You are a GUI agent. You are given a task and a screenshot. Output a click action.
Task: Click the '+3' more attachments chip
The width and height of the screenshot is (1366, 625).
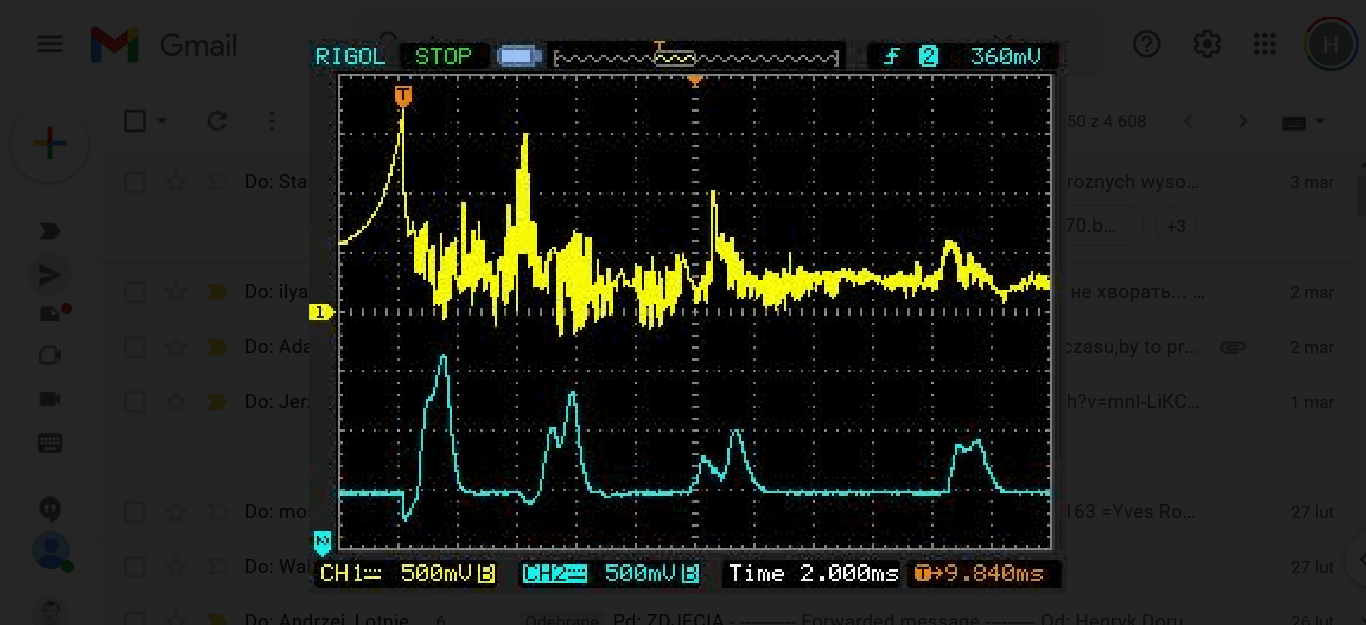tap(1175, 227)
